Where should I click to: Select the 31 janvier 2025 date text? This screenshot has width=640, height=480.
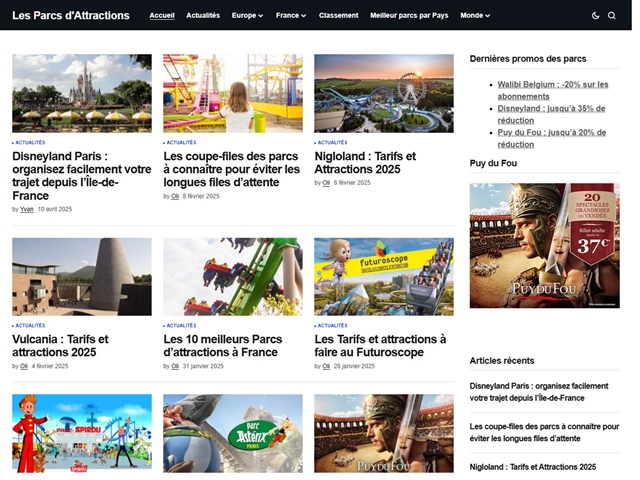pos(203,366)
